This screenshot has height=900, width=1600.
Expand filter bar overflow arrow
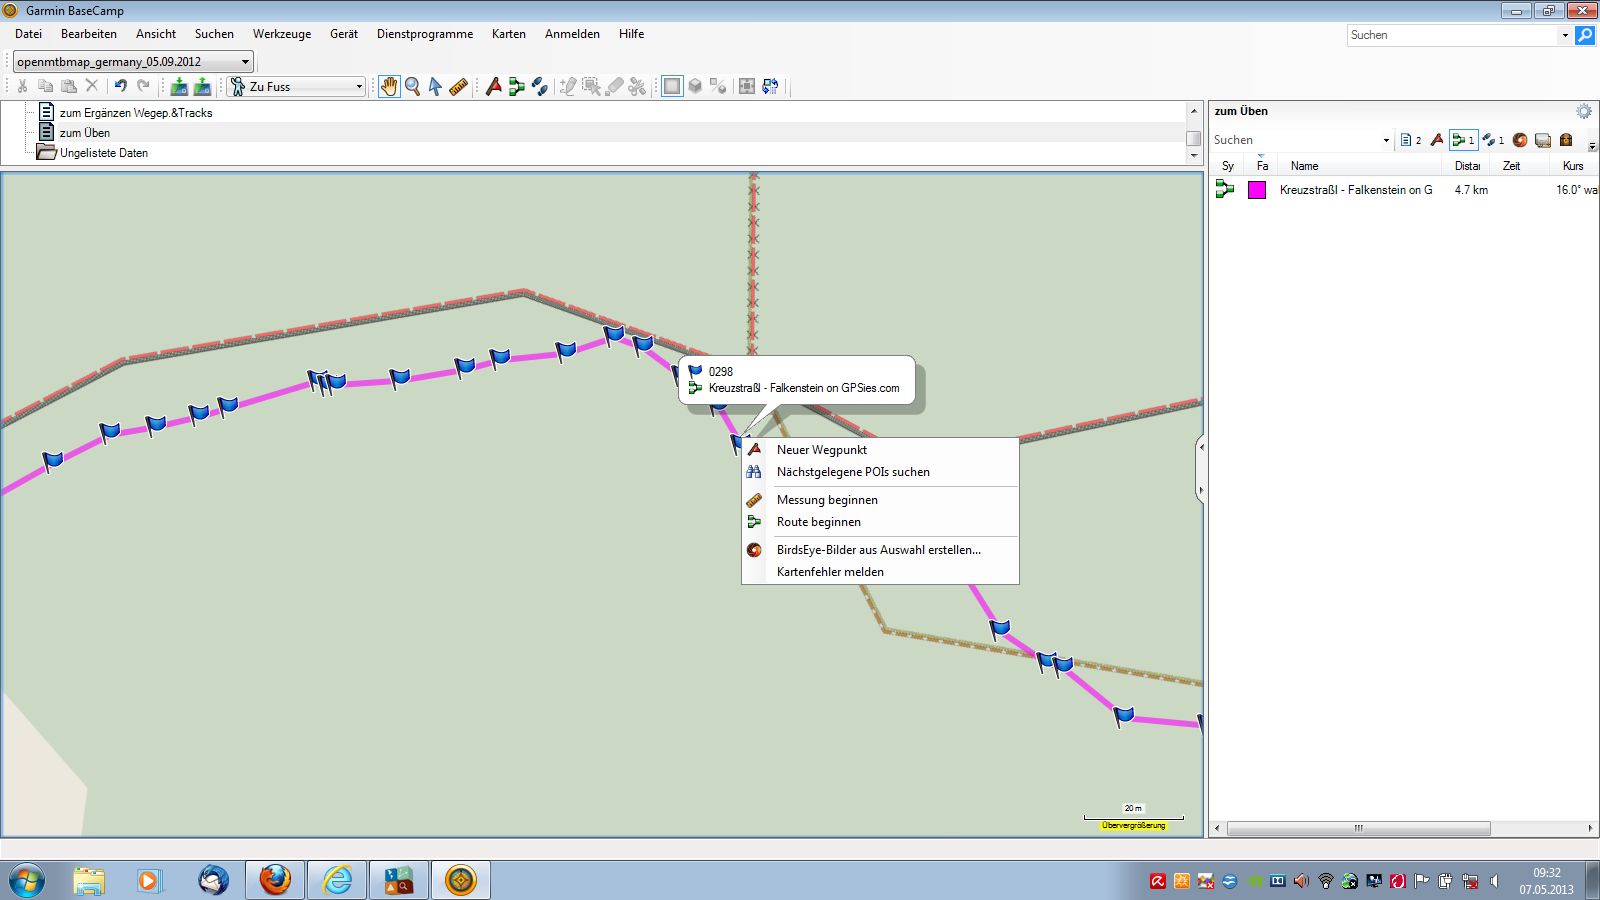1592,146
